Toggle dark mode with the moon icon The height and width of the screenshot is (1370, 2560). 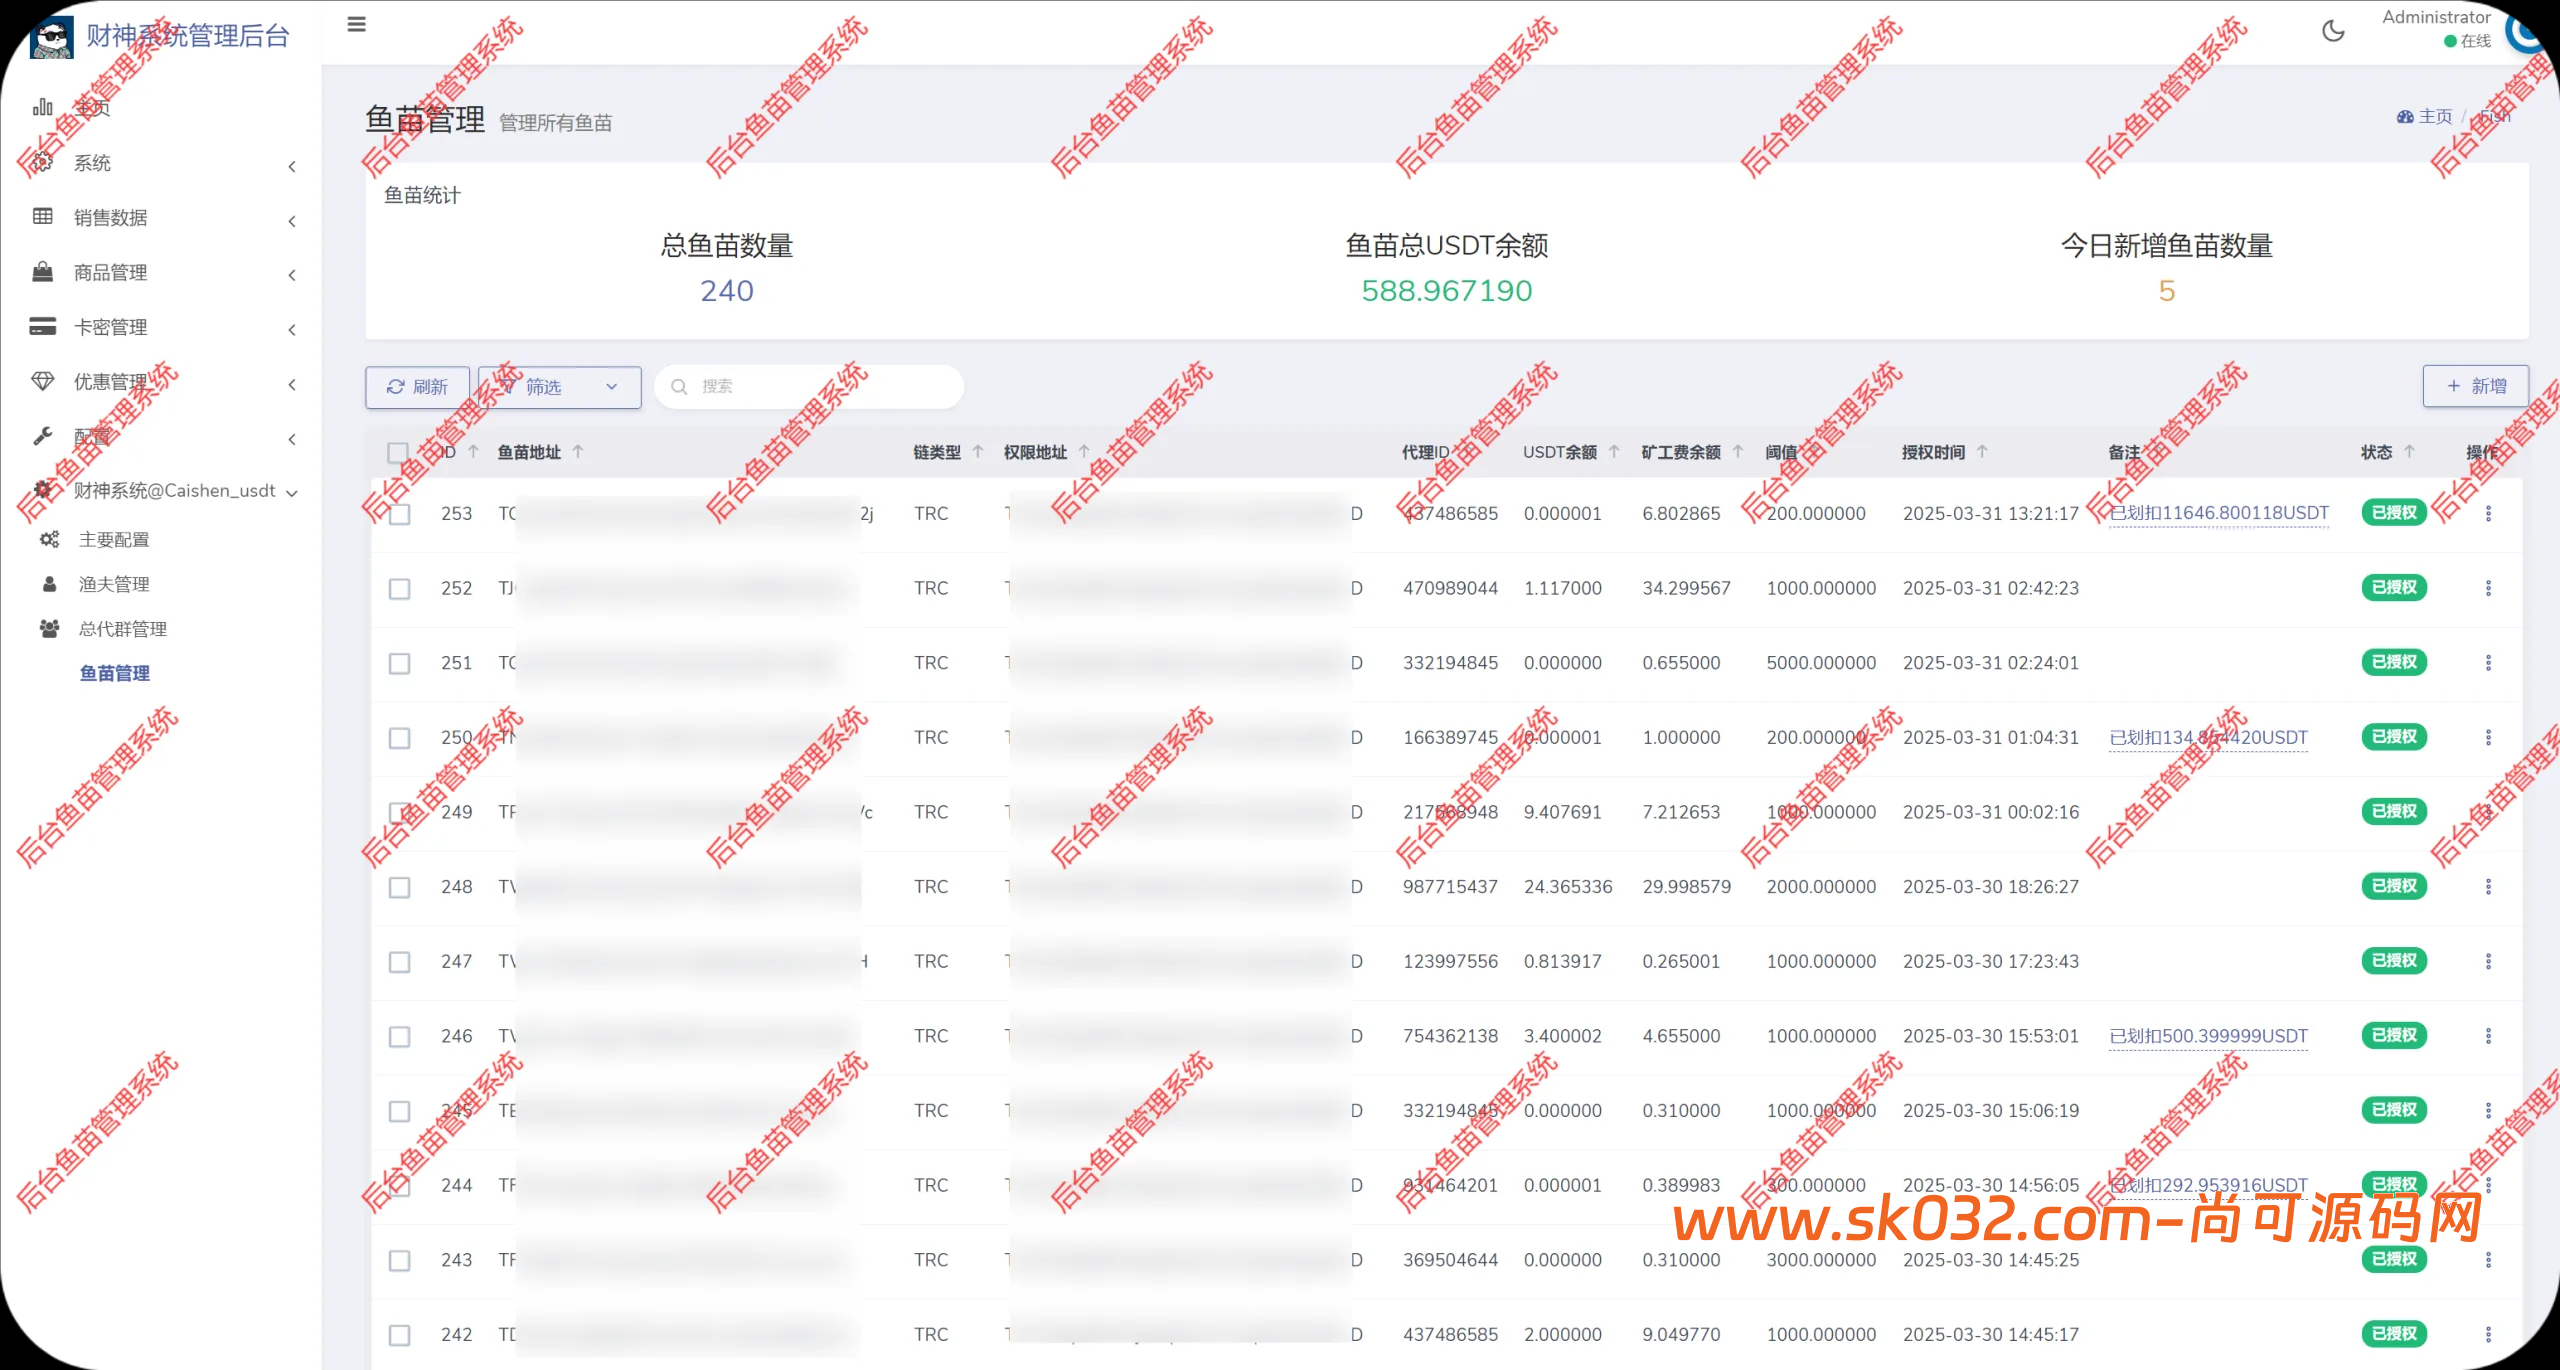click(x=2333, y=31)
